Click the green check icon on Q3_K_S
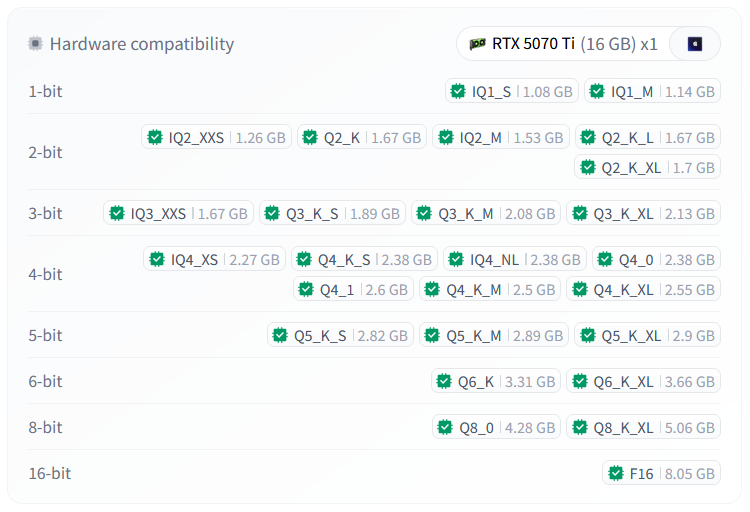 (272, 213)
